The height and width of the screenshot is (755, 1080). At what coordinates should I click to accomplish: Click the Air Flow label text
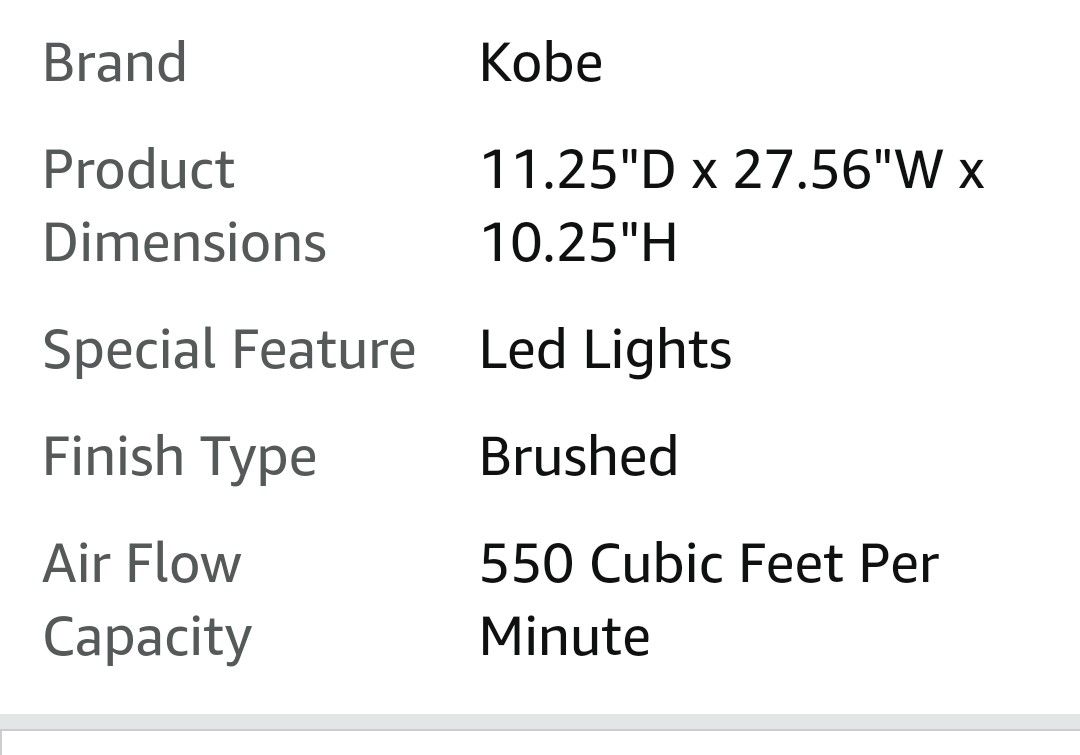pos(142,563)
